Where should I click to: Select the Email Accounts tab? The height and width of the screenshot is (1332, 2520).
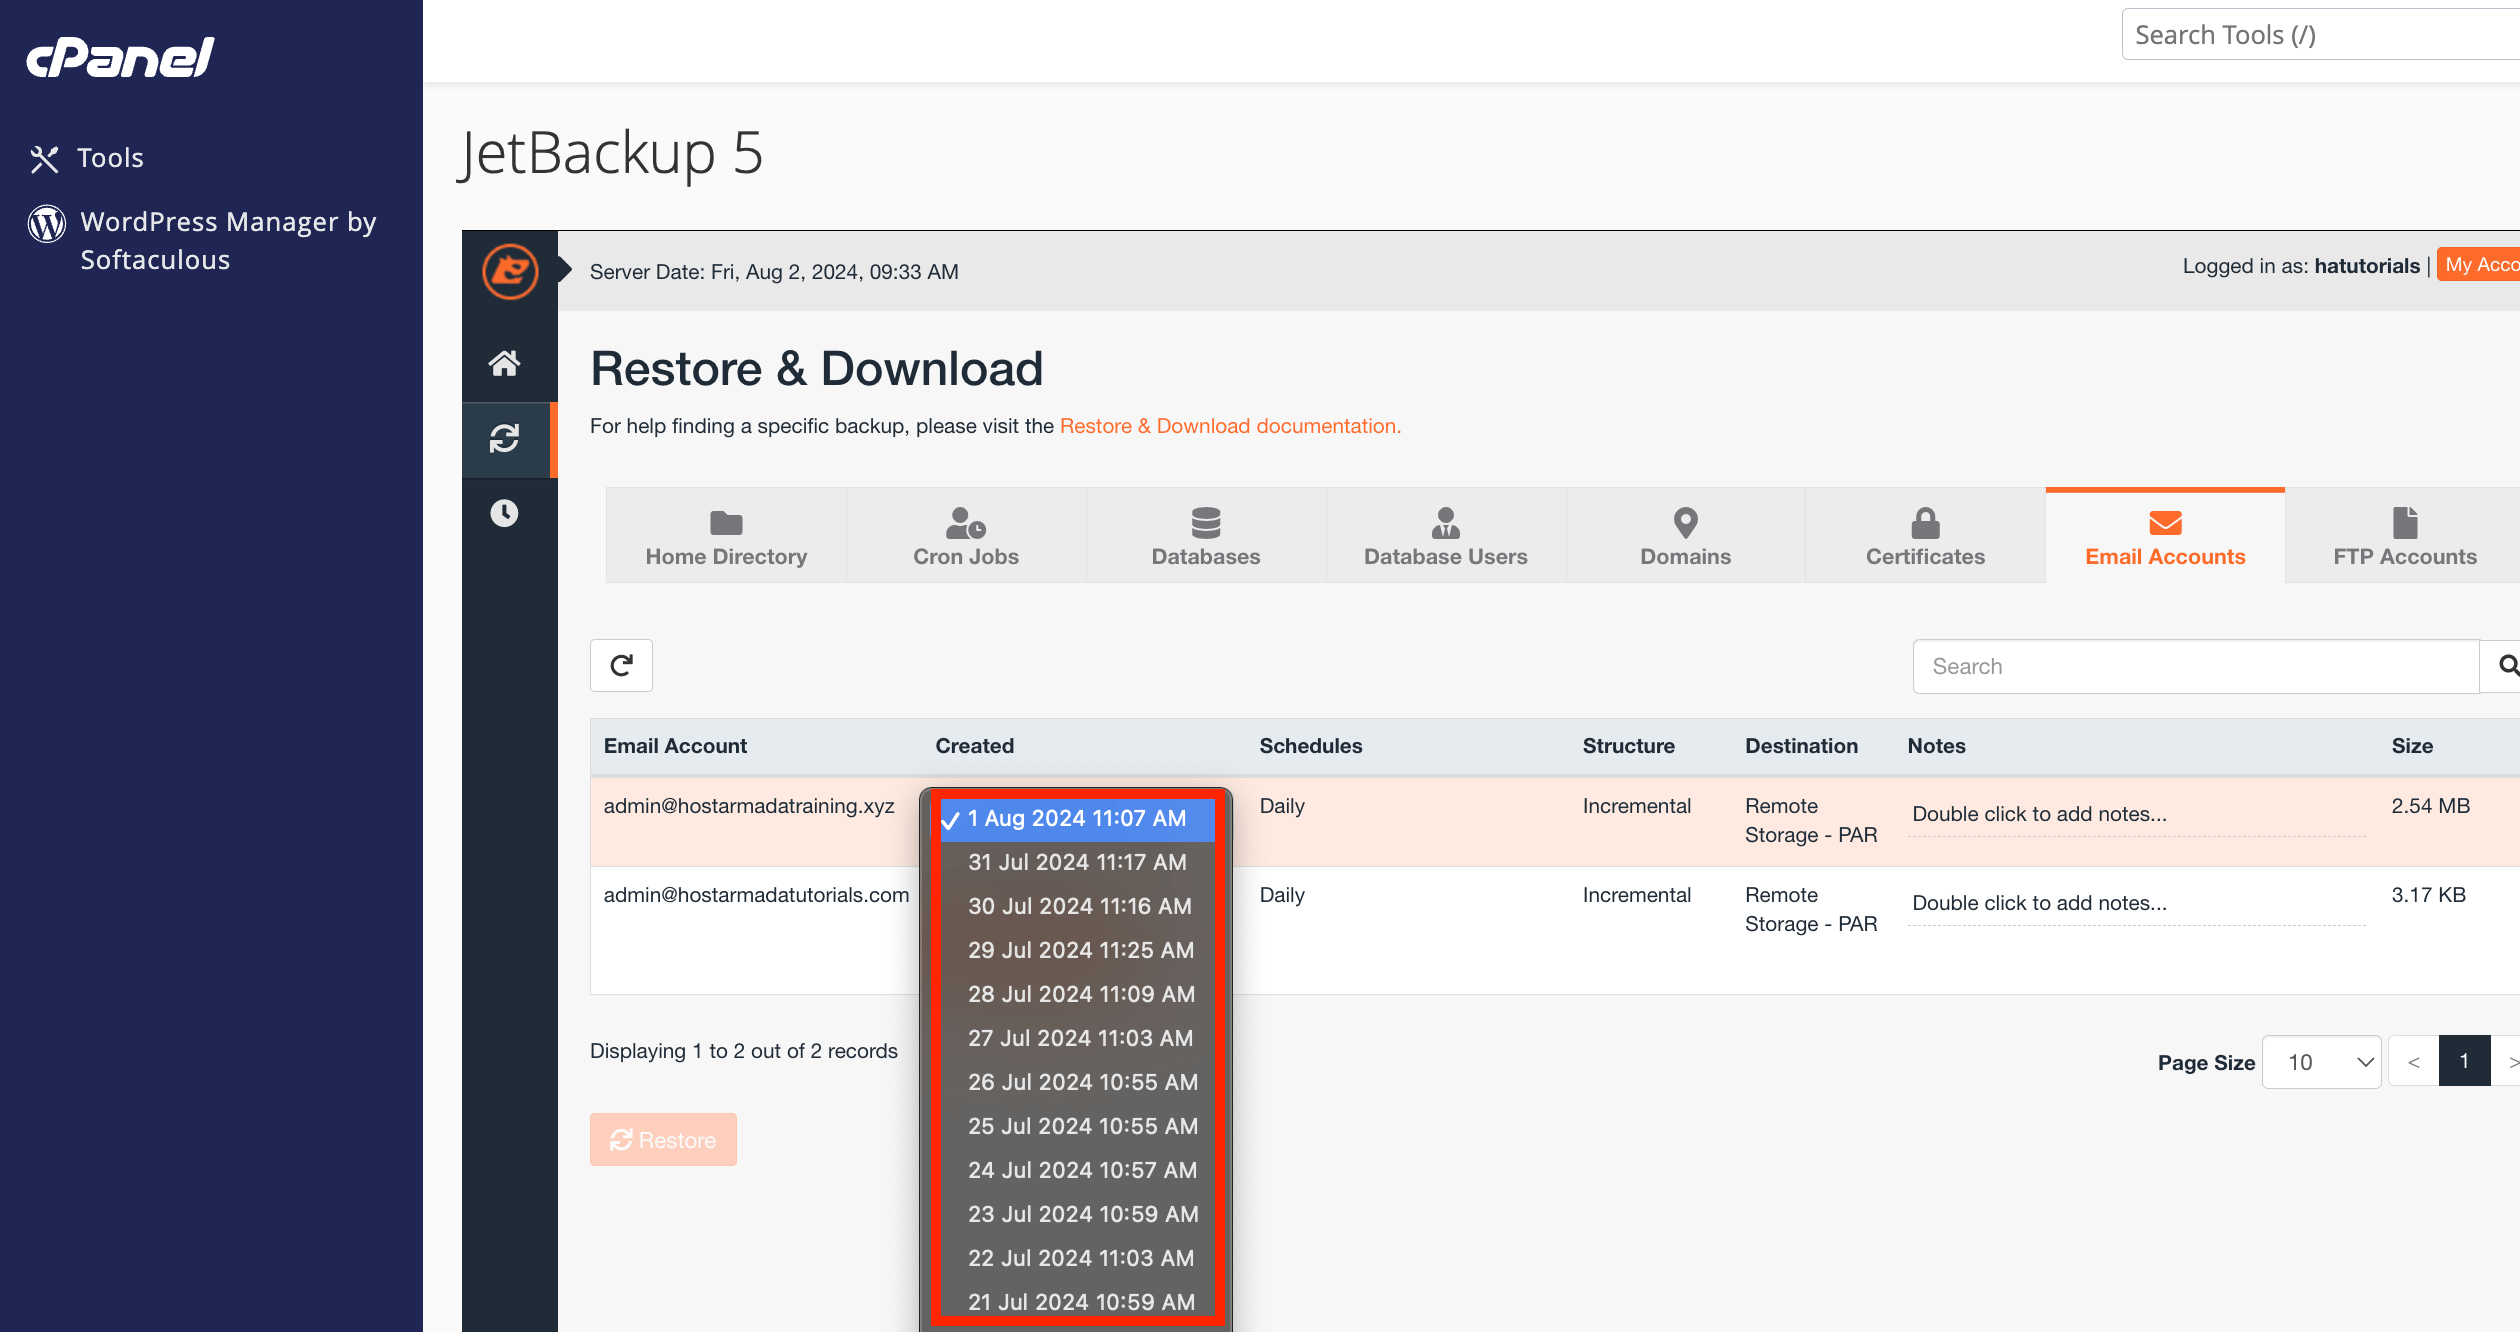(2165, 536)
